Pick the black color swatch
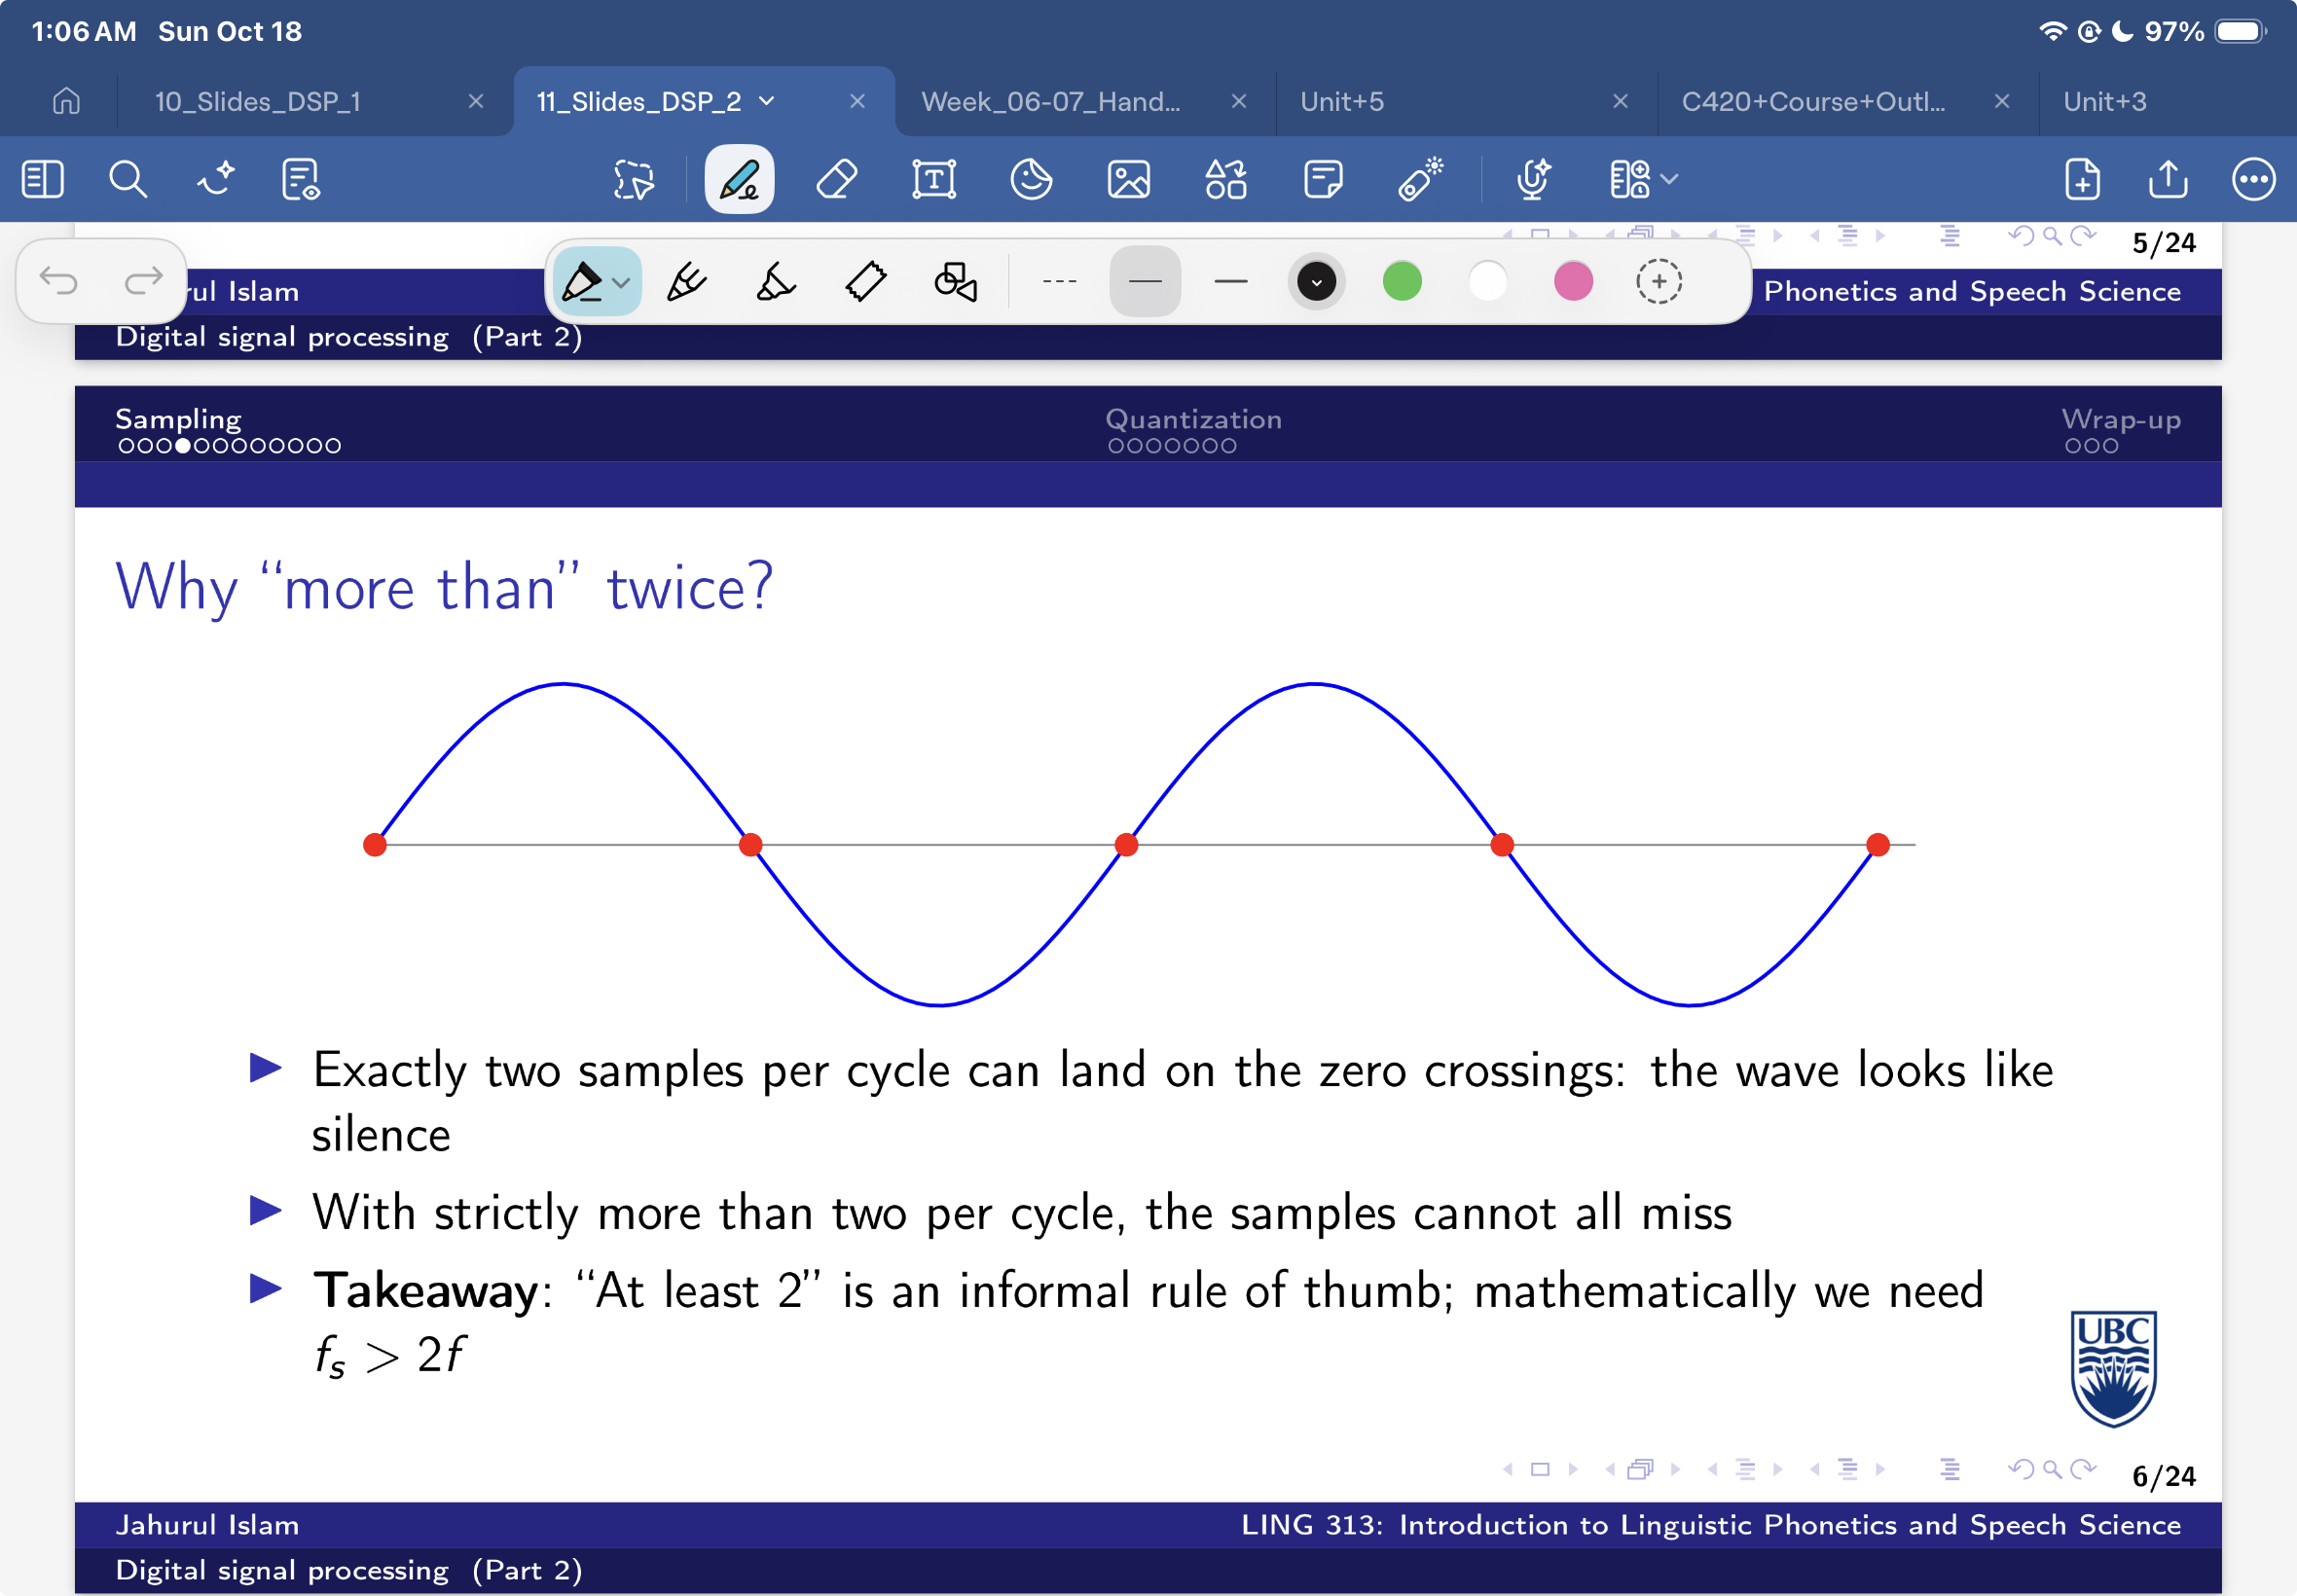Screen dimensions: 2297x1596 (x=1317, y=282)
